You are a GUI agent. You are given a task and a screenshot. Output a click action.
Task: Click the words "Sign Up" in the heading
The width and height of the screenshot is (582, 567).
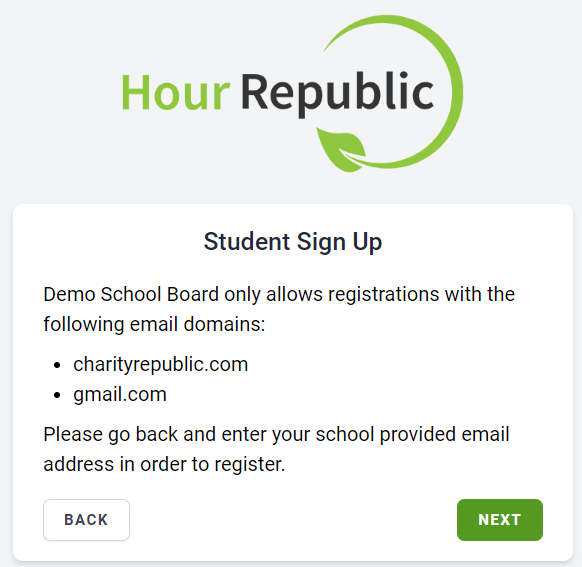(339, 242)
